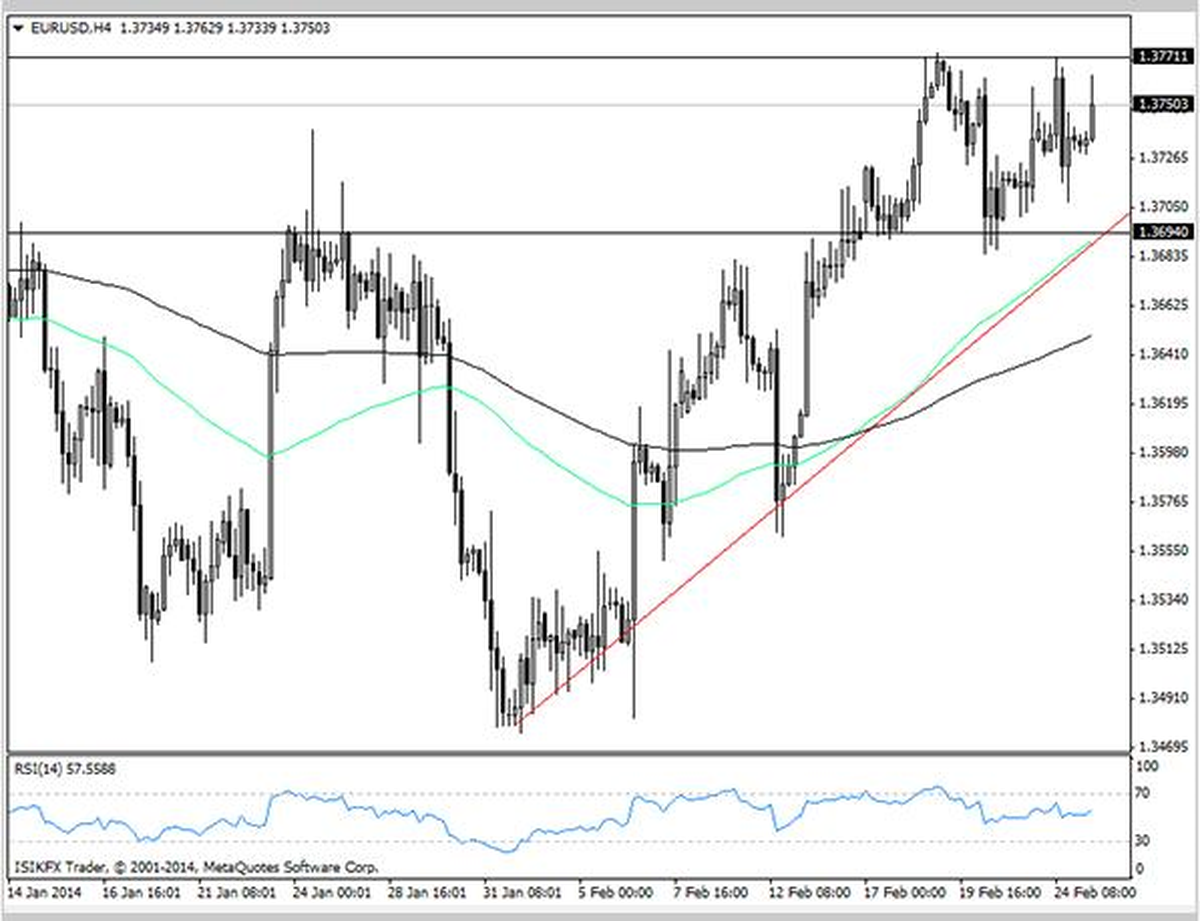
Task: Click the '1.35765' price axis value
Action: tap(1164, 501)
